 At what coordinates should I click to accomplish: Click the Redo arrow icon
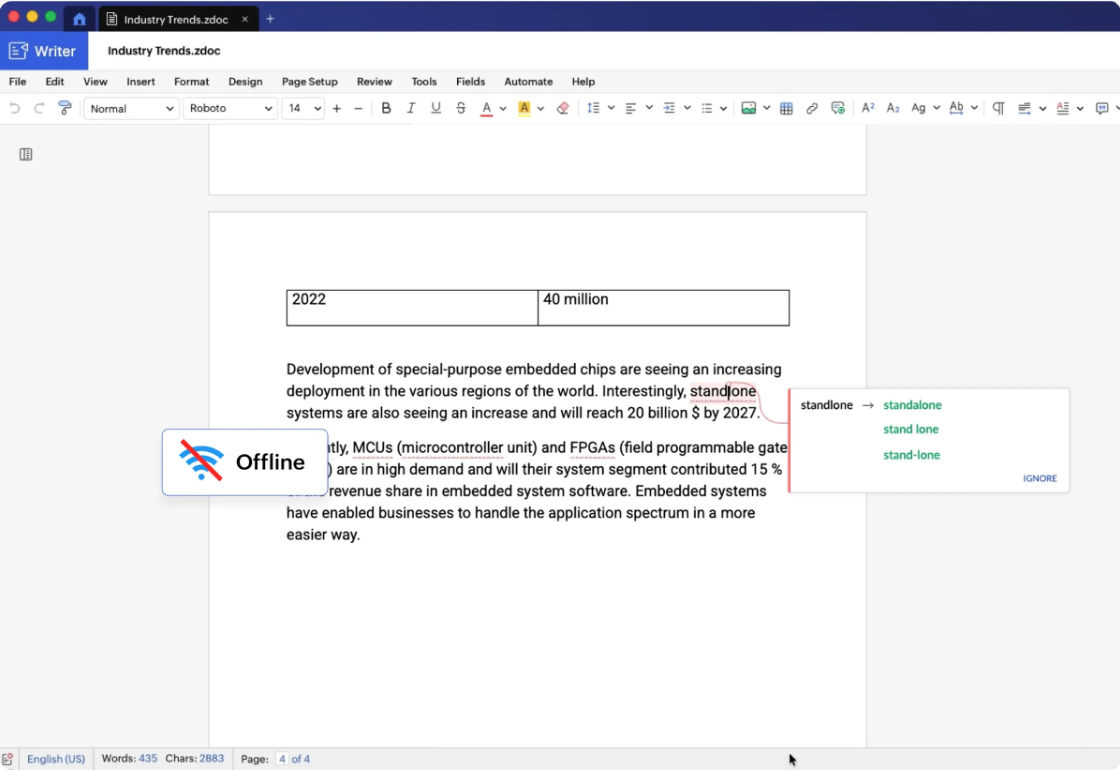coord(39,109)
